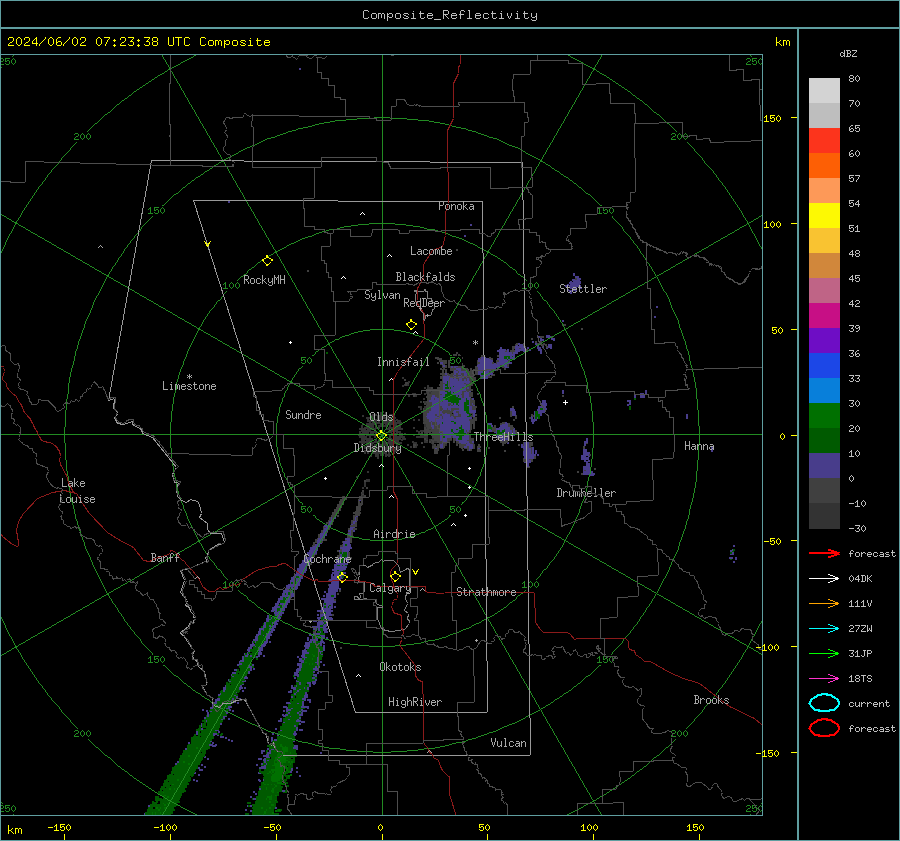Select the green 20-30 dBZ swatch
The height and width of the screenshot is (841, 900).
coord(824,415)
